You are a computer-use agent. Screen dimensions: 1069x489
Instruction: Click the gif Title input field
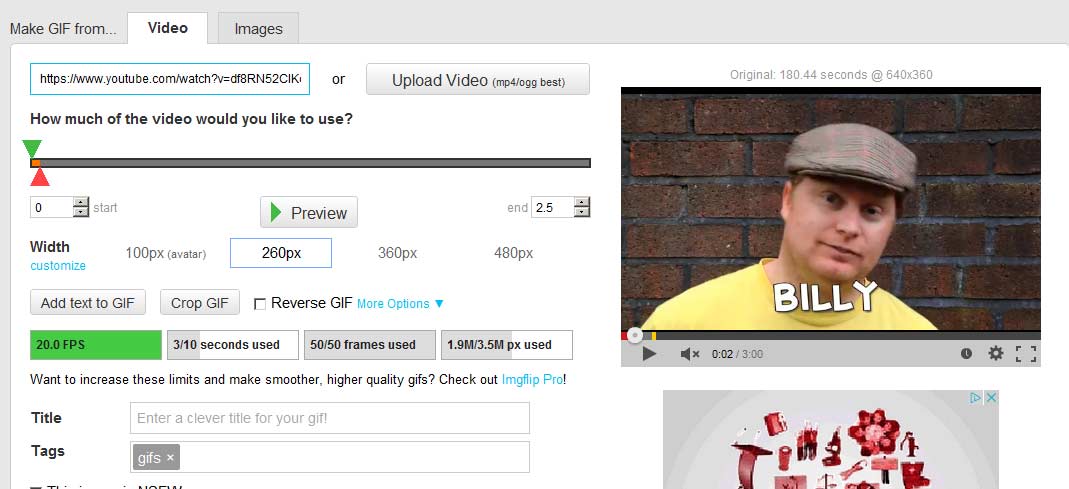tap(329, 418)
